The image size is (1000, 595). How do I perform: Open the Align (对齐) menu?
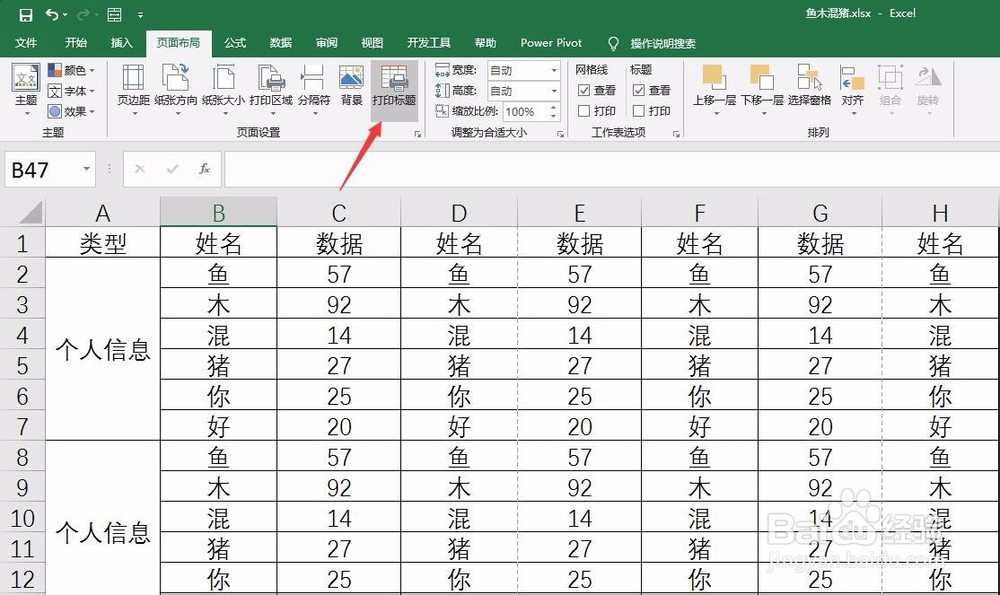(853, 89)
